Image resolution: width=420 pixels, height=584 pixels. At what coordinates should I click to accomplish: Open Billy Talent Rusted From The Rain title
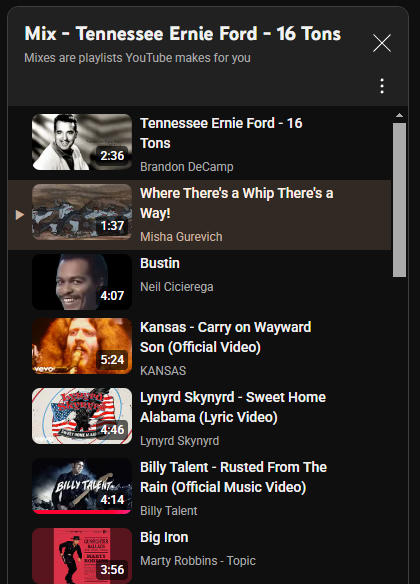233,477
